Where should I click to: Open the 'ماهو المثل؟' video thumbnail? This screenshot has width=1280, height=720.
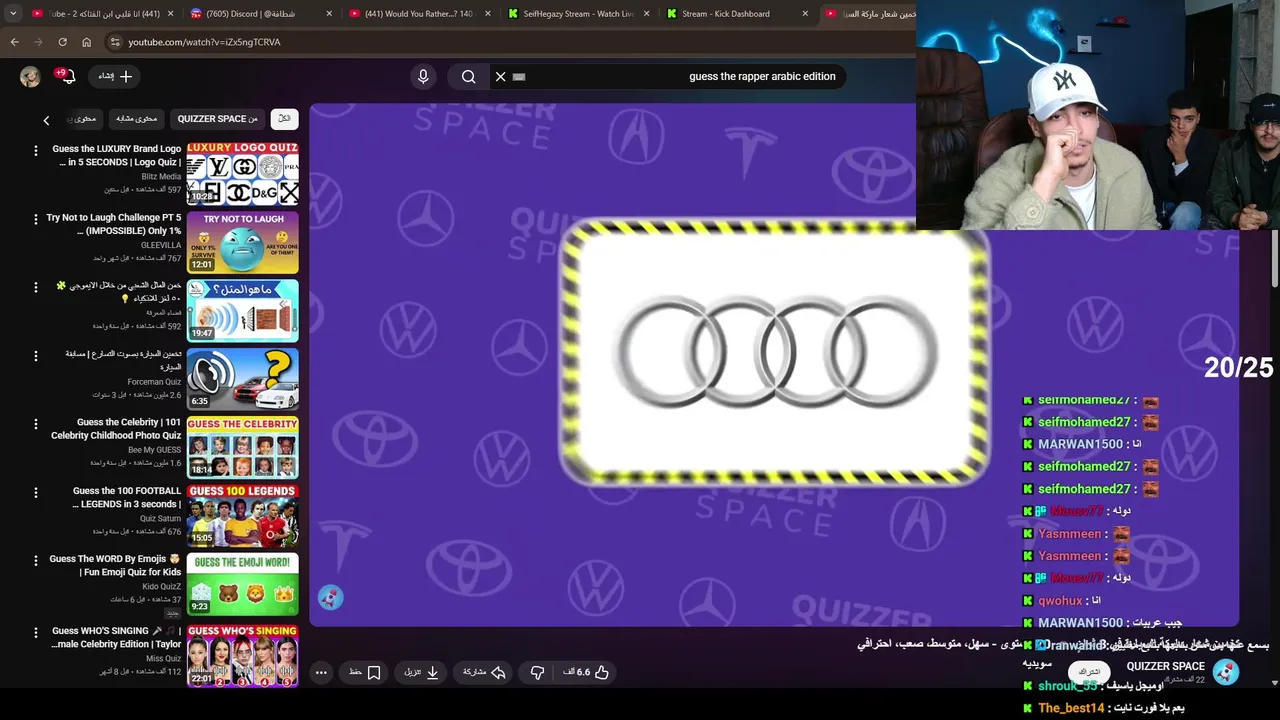pyautogui.click(x=242, y=310)
